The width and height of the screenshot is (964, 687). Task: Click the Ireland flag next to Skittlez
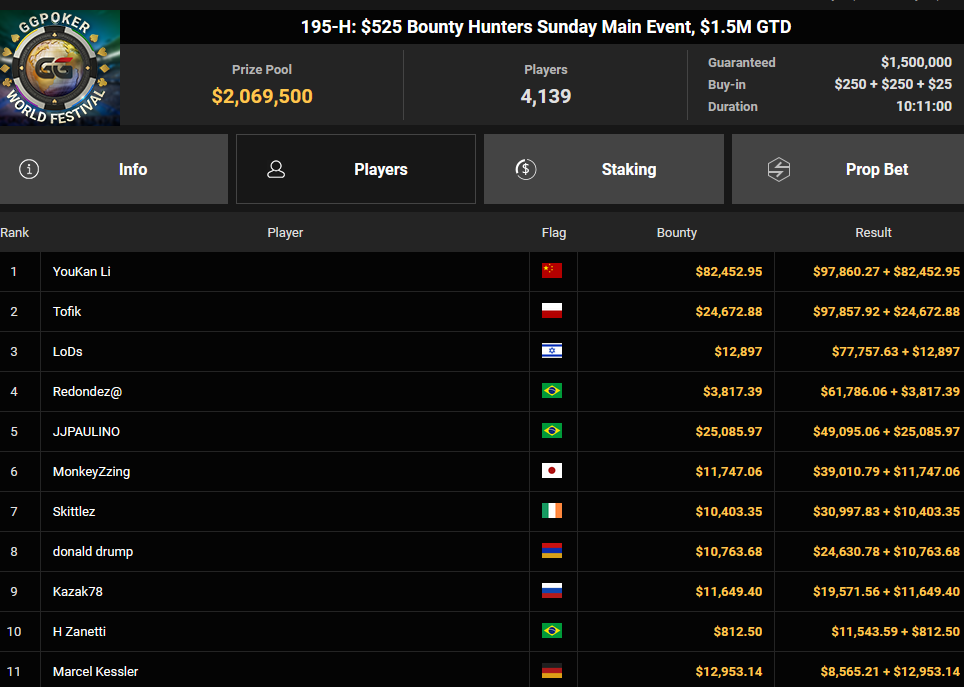(551, 510)
